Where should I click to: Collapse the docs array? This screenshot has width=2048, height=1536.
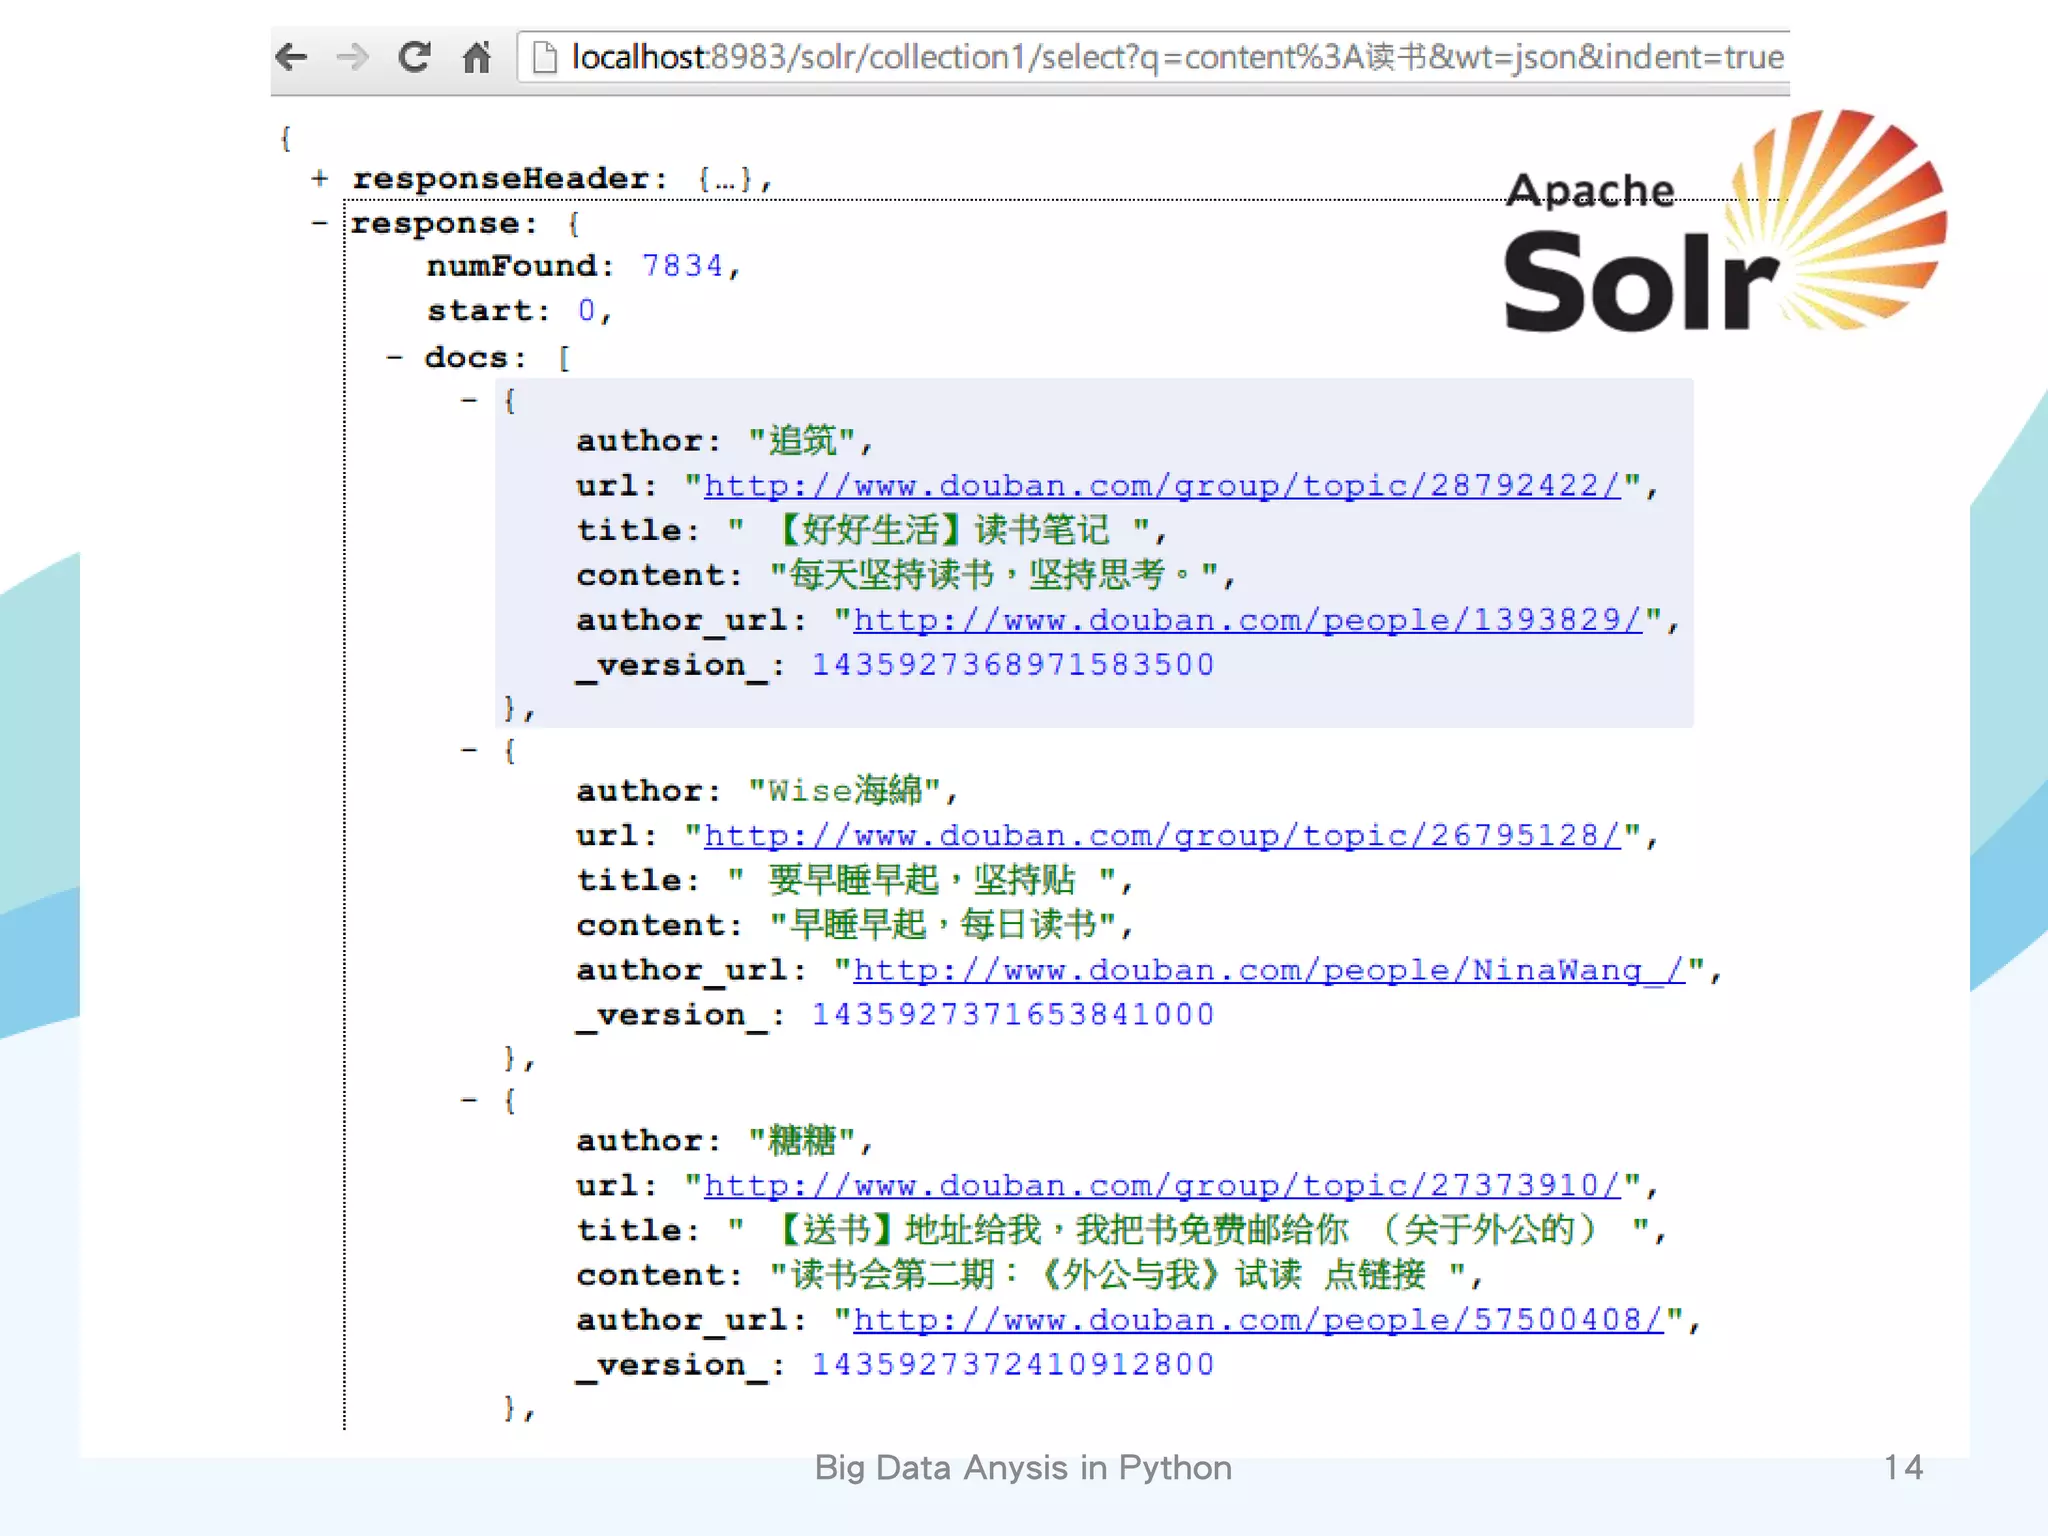(x=395, y=357)
